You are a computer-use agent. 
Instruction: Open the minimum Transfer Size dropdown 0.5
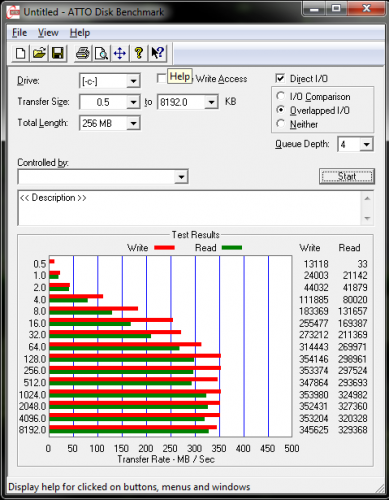(133, 102)
